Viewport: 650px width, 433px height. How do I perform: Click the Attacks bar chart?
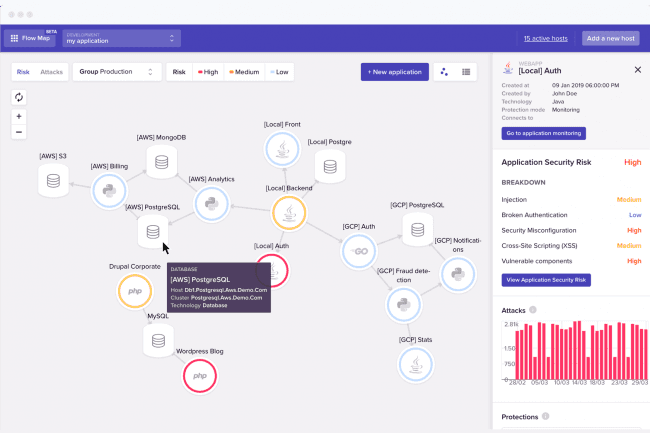coord(575,352)
